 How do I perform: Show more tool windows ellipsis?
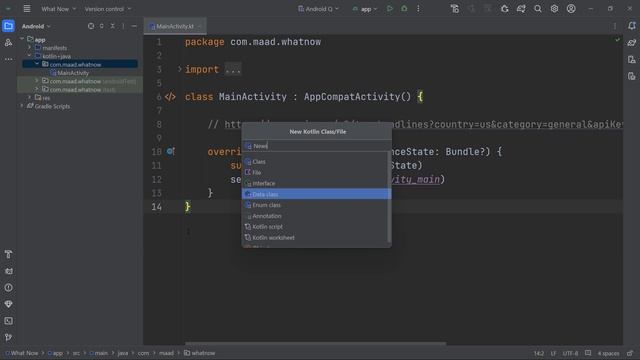point(8,59)
